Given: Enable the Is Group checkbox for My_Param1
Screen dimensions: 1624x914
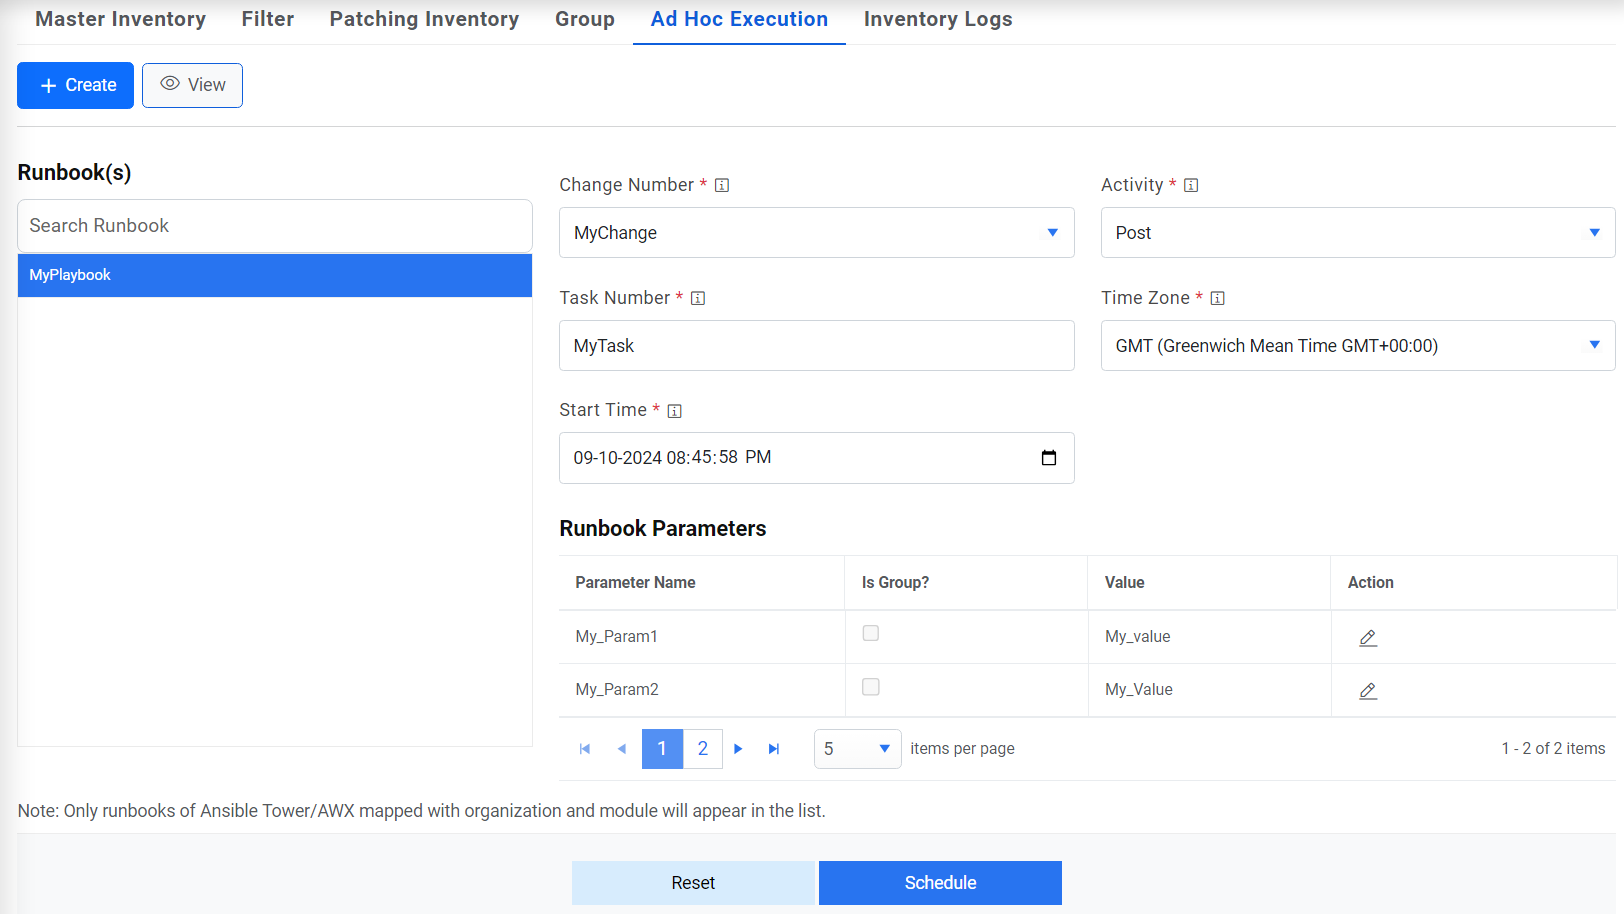Looking at the screenshot, I should click(871, 633).
